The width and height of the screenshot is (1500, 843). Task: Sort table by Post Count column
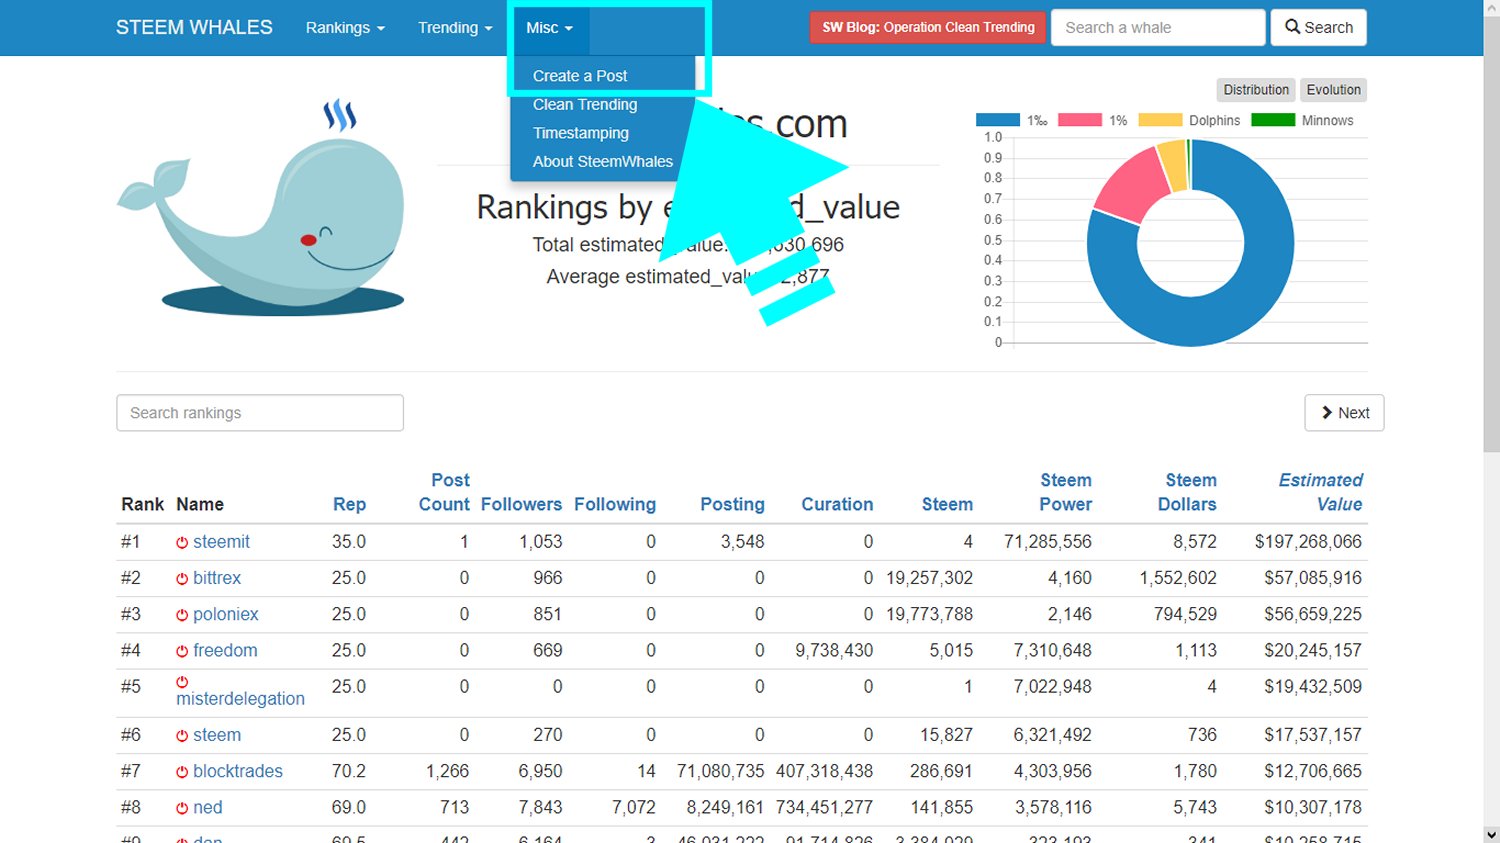click(x=444, y=492)
